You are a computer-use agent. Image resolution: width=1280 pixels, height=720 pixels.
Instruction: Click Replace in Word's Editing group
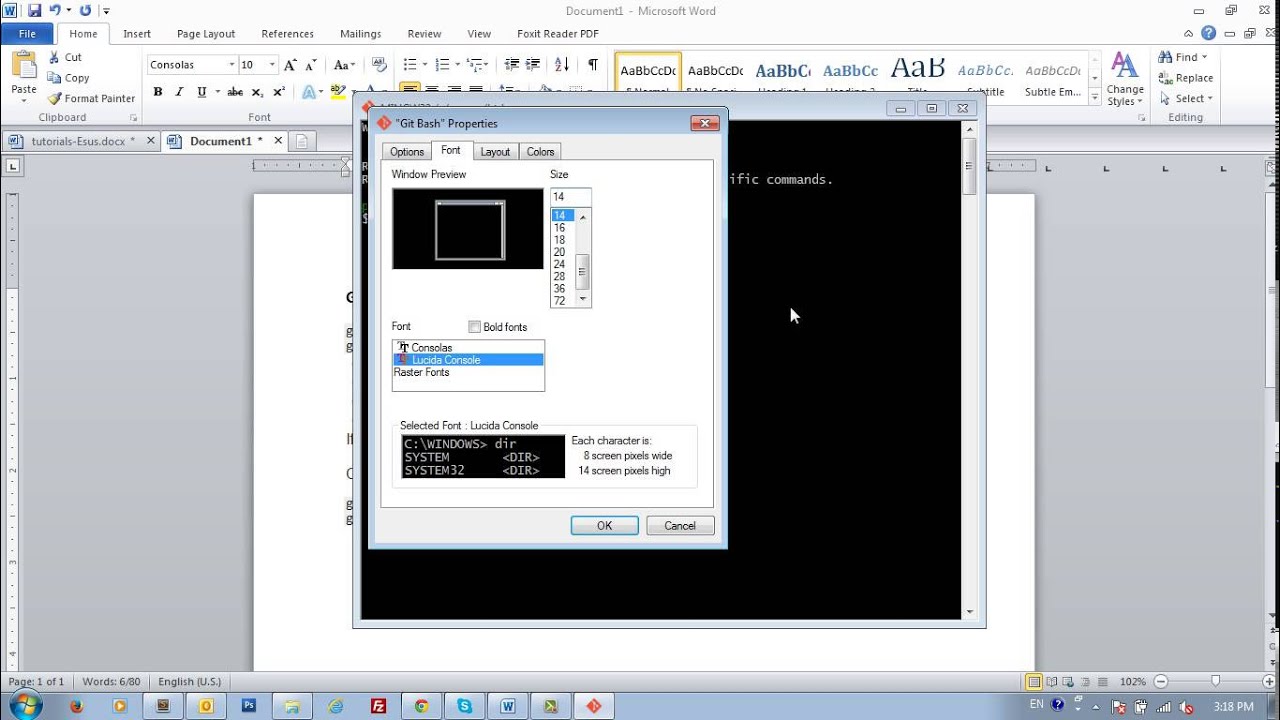pyautogui.click(x=1186, y=78)
